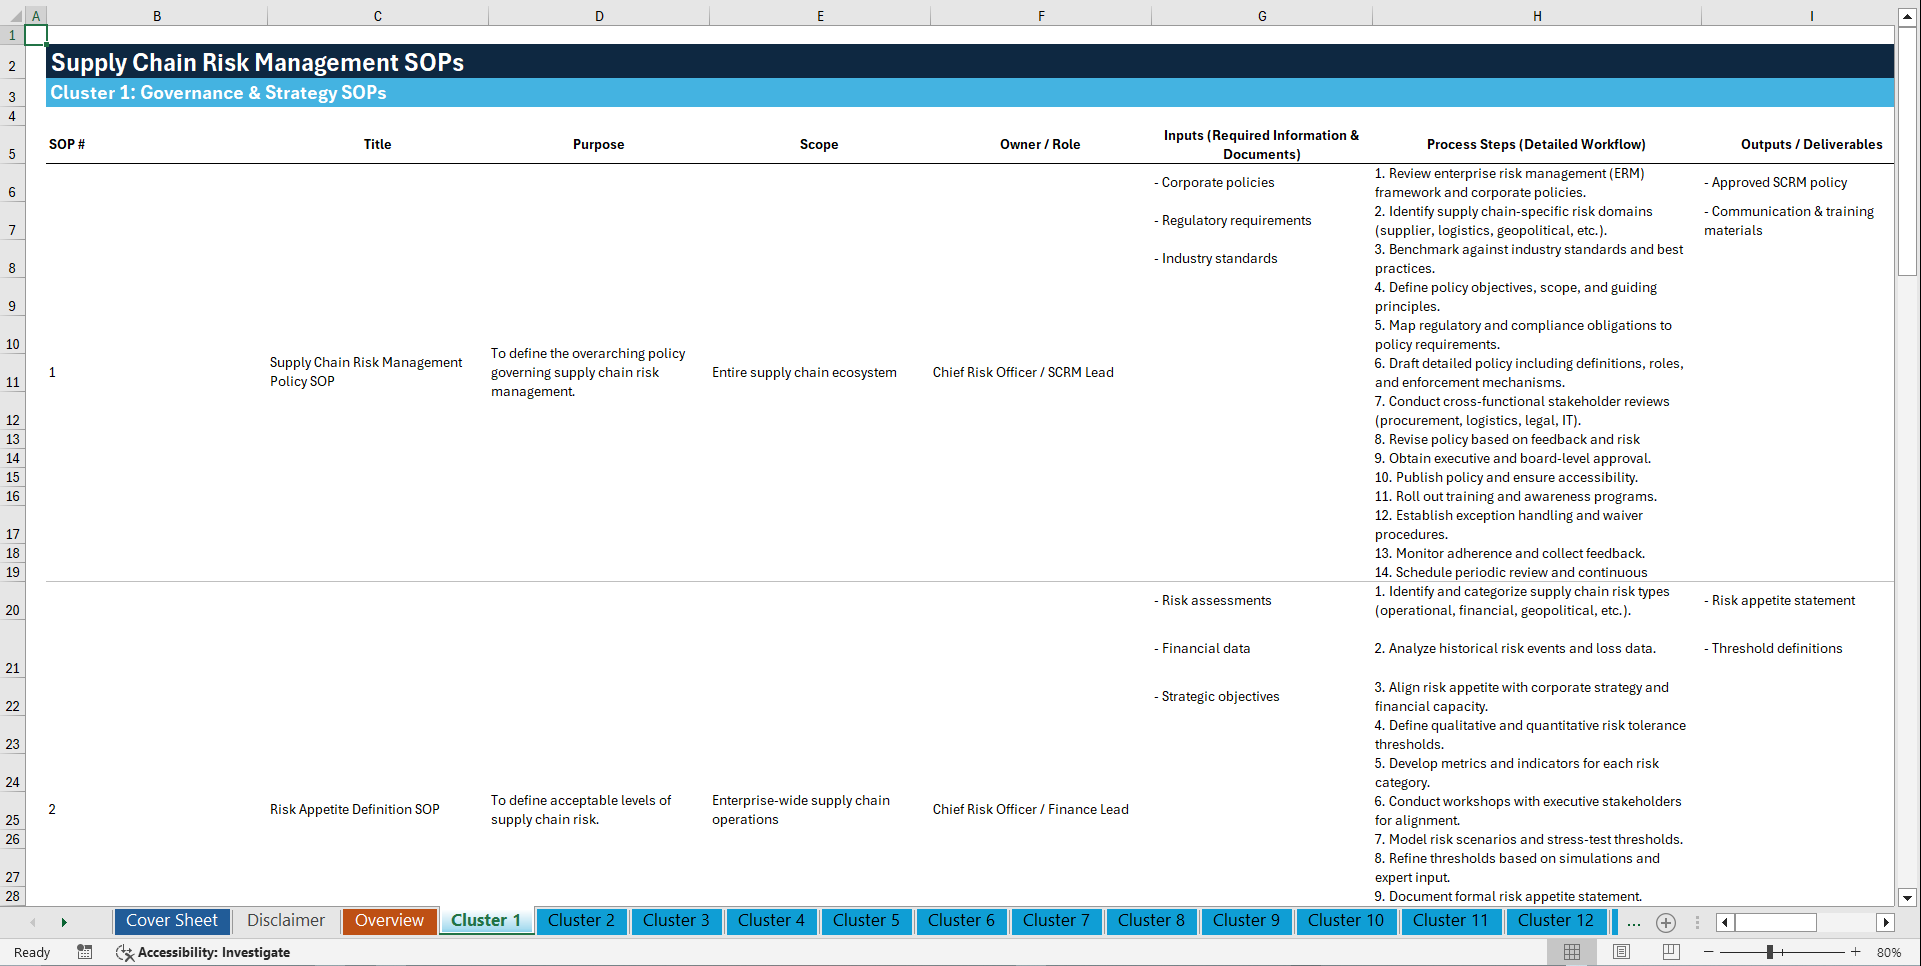
Task: Switch to Normal view in status bar
Action: (1573, 952)
